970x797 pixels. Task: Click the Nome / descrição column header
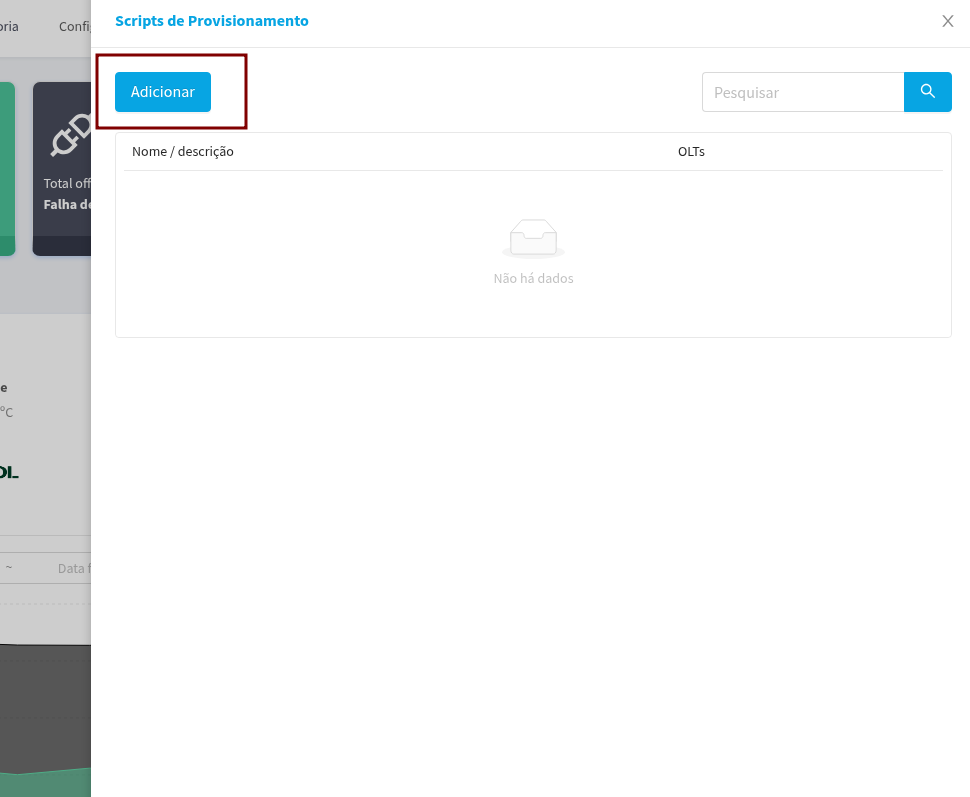(183, 152)
